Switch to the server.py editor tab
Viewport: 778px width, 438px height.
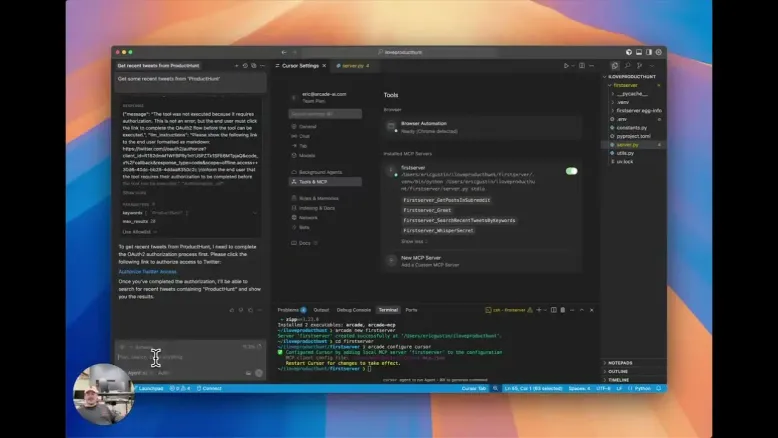tap(354, 65)
